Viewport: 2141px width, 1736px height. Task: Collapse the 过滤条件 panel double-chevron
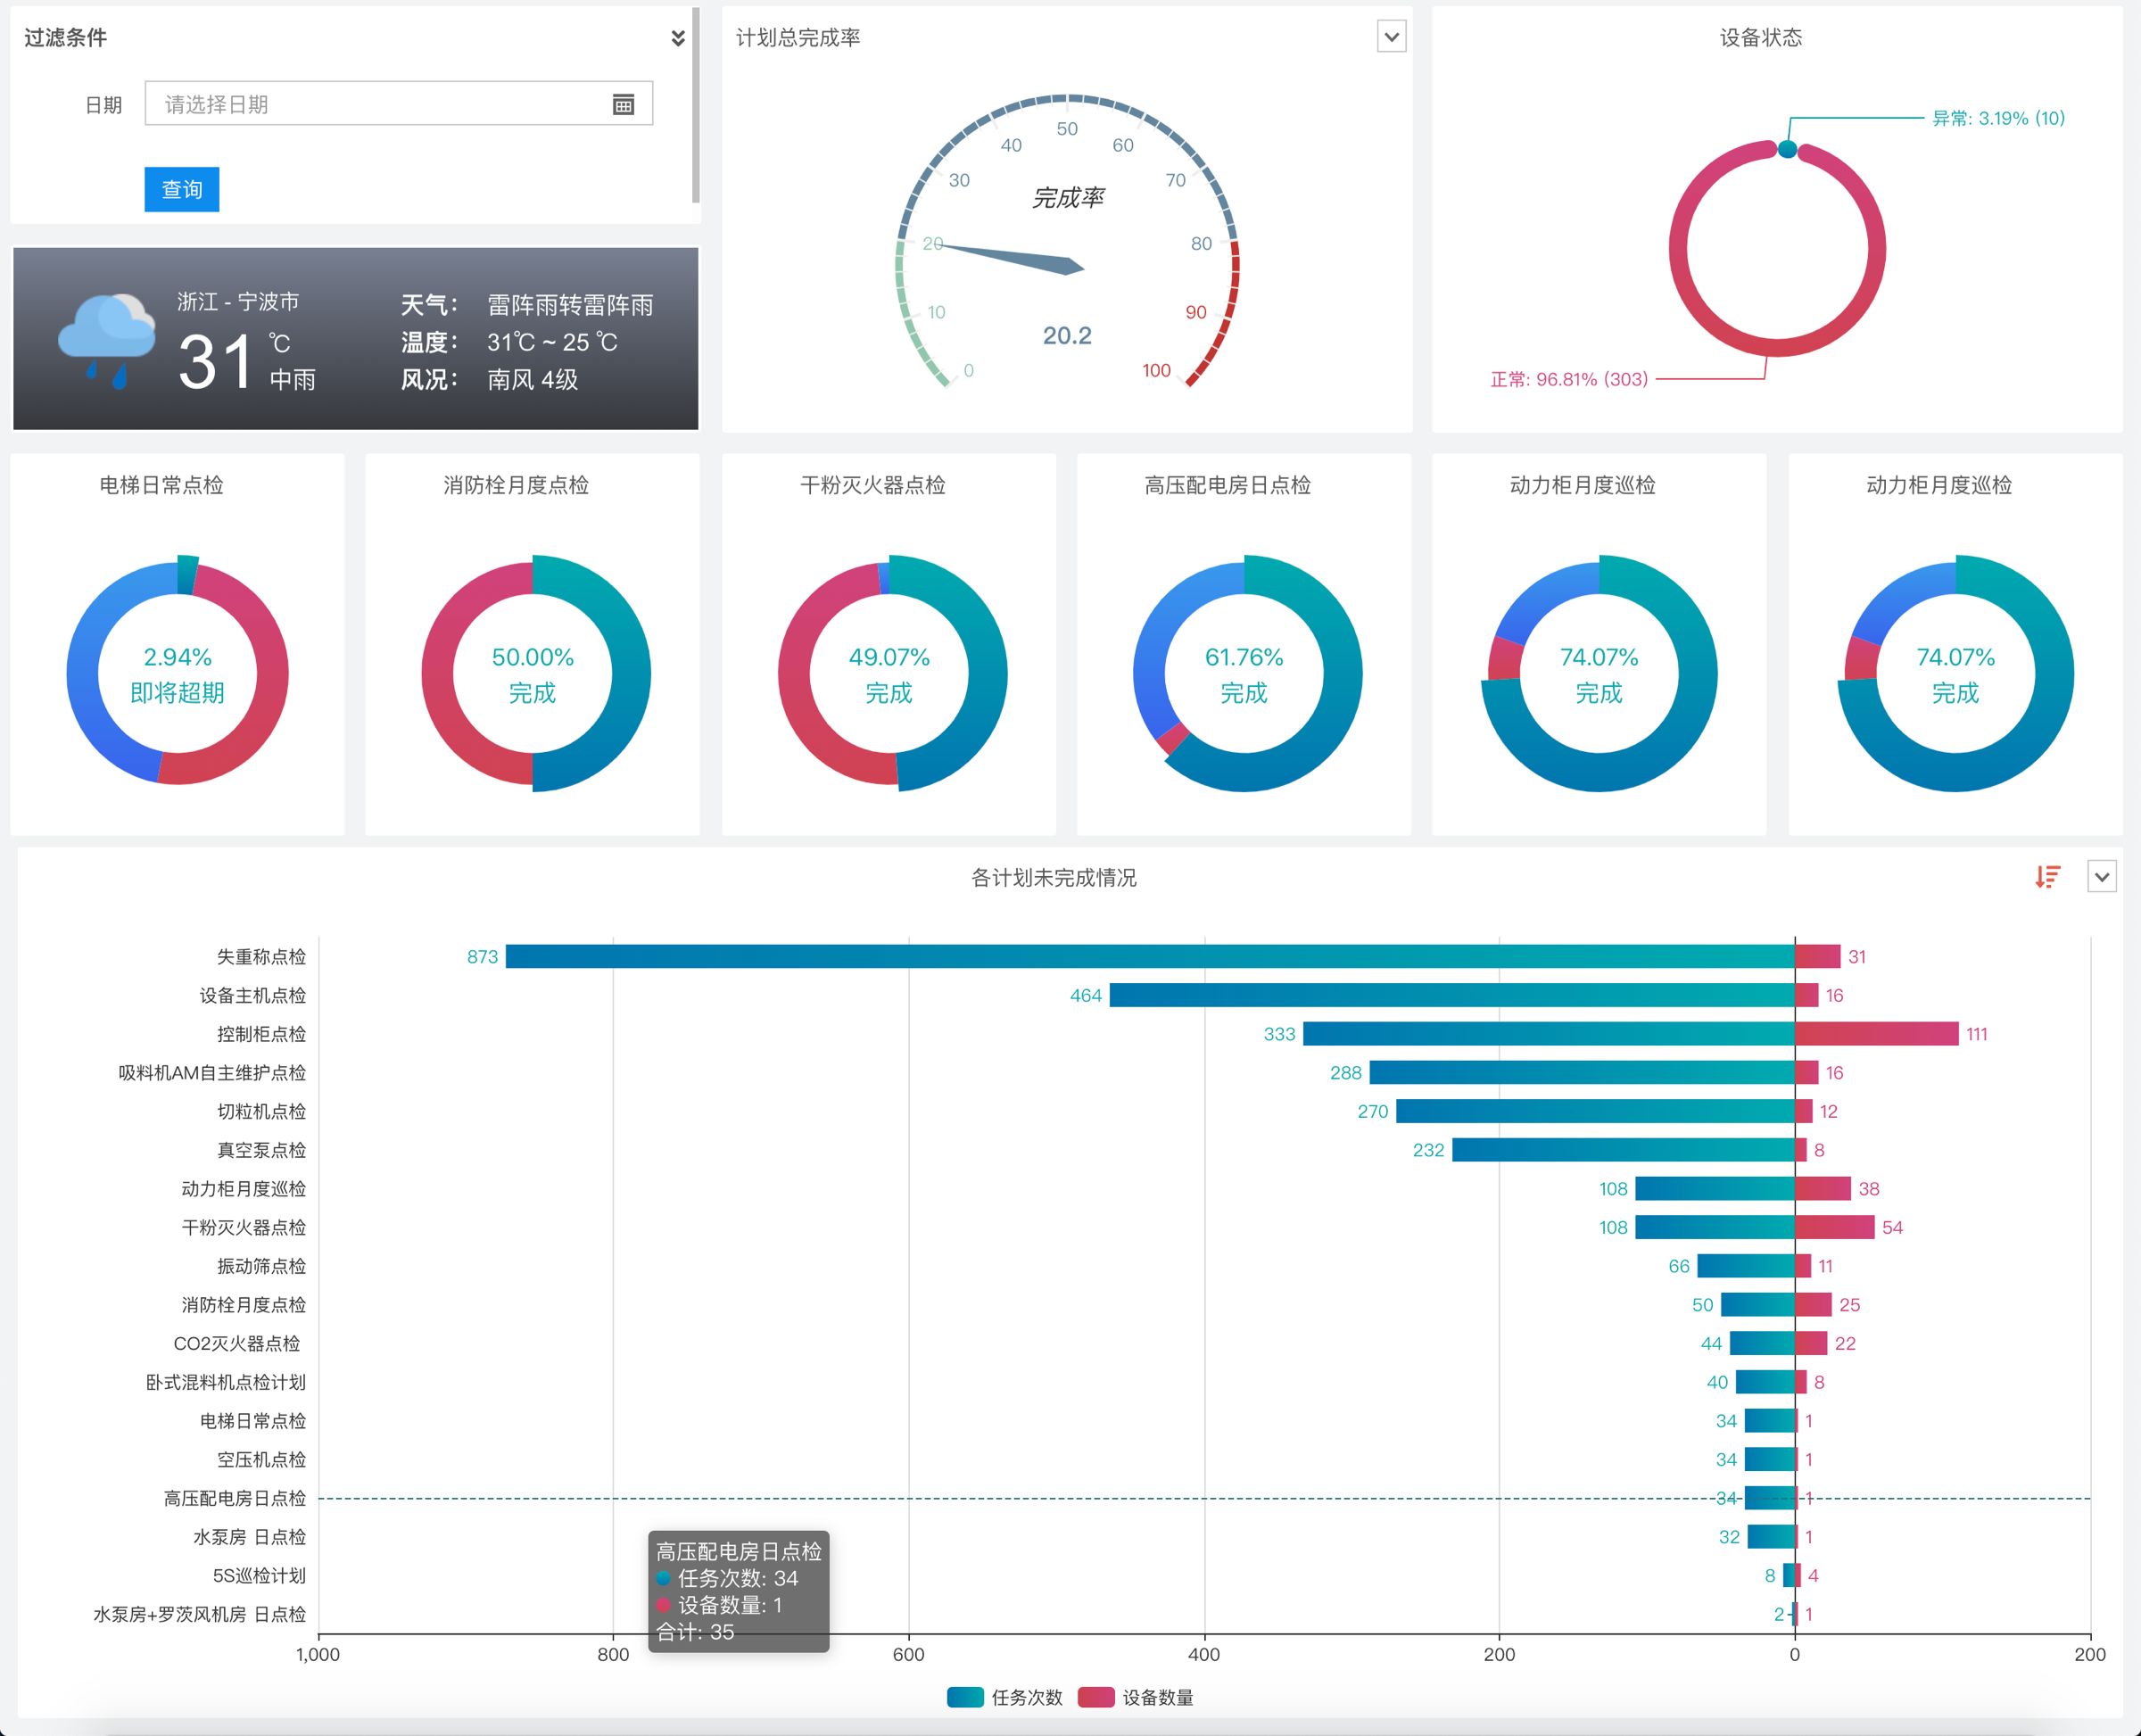(677, 38)
